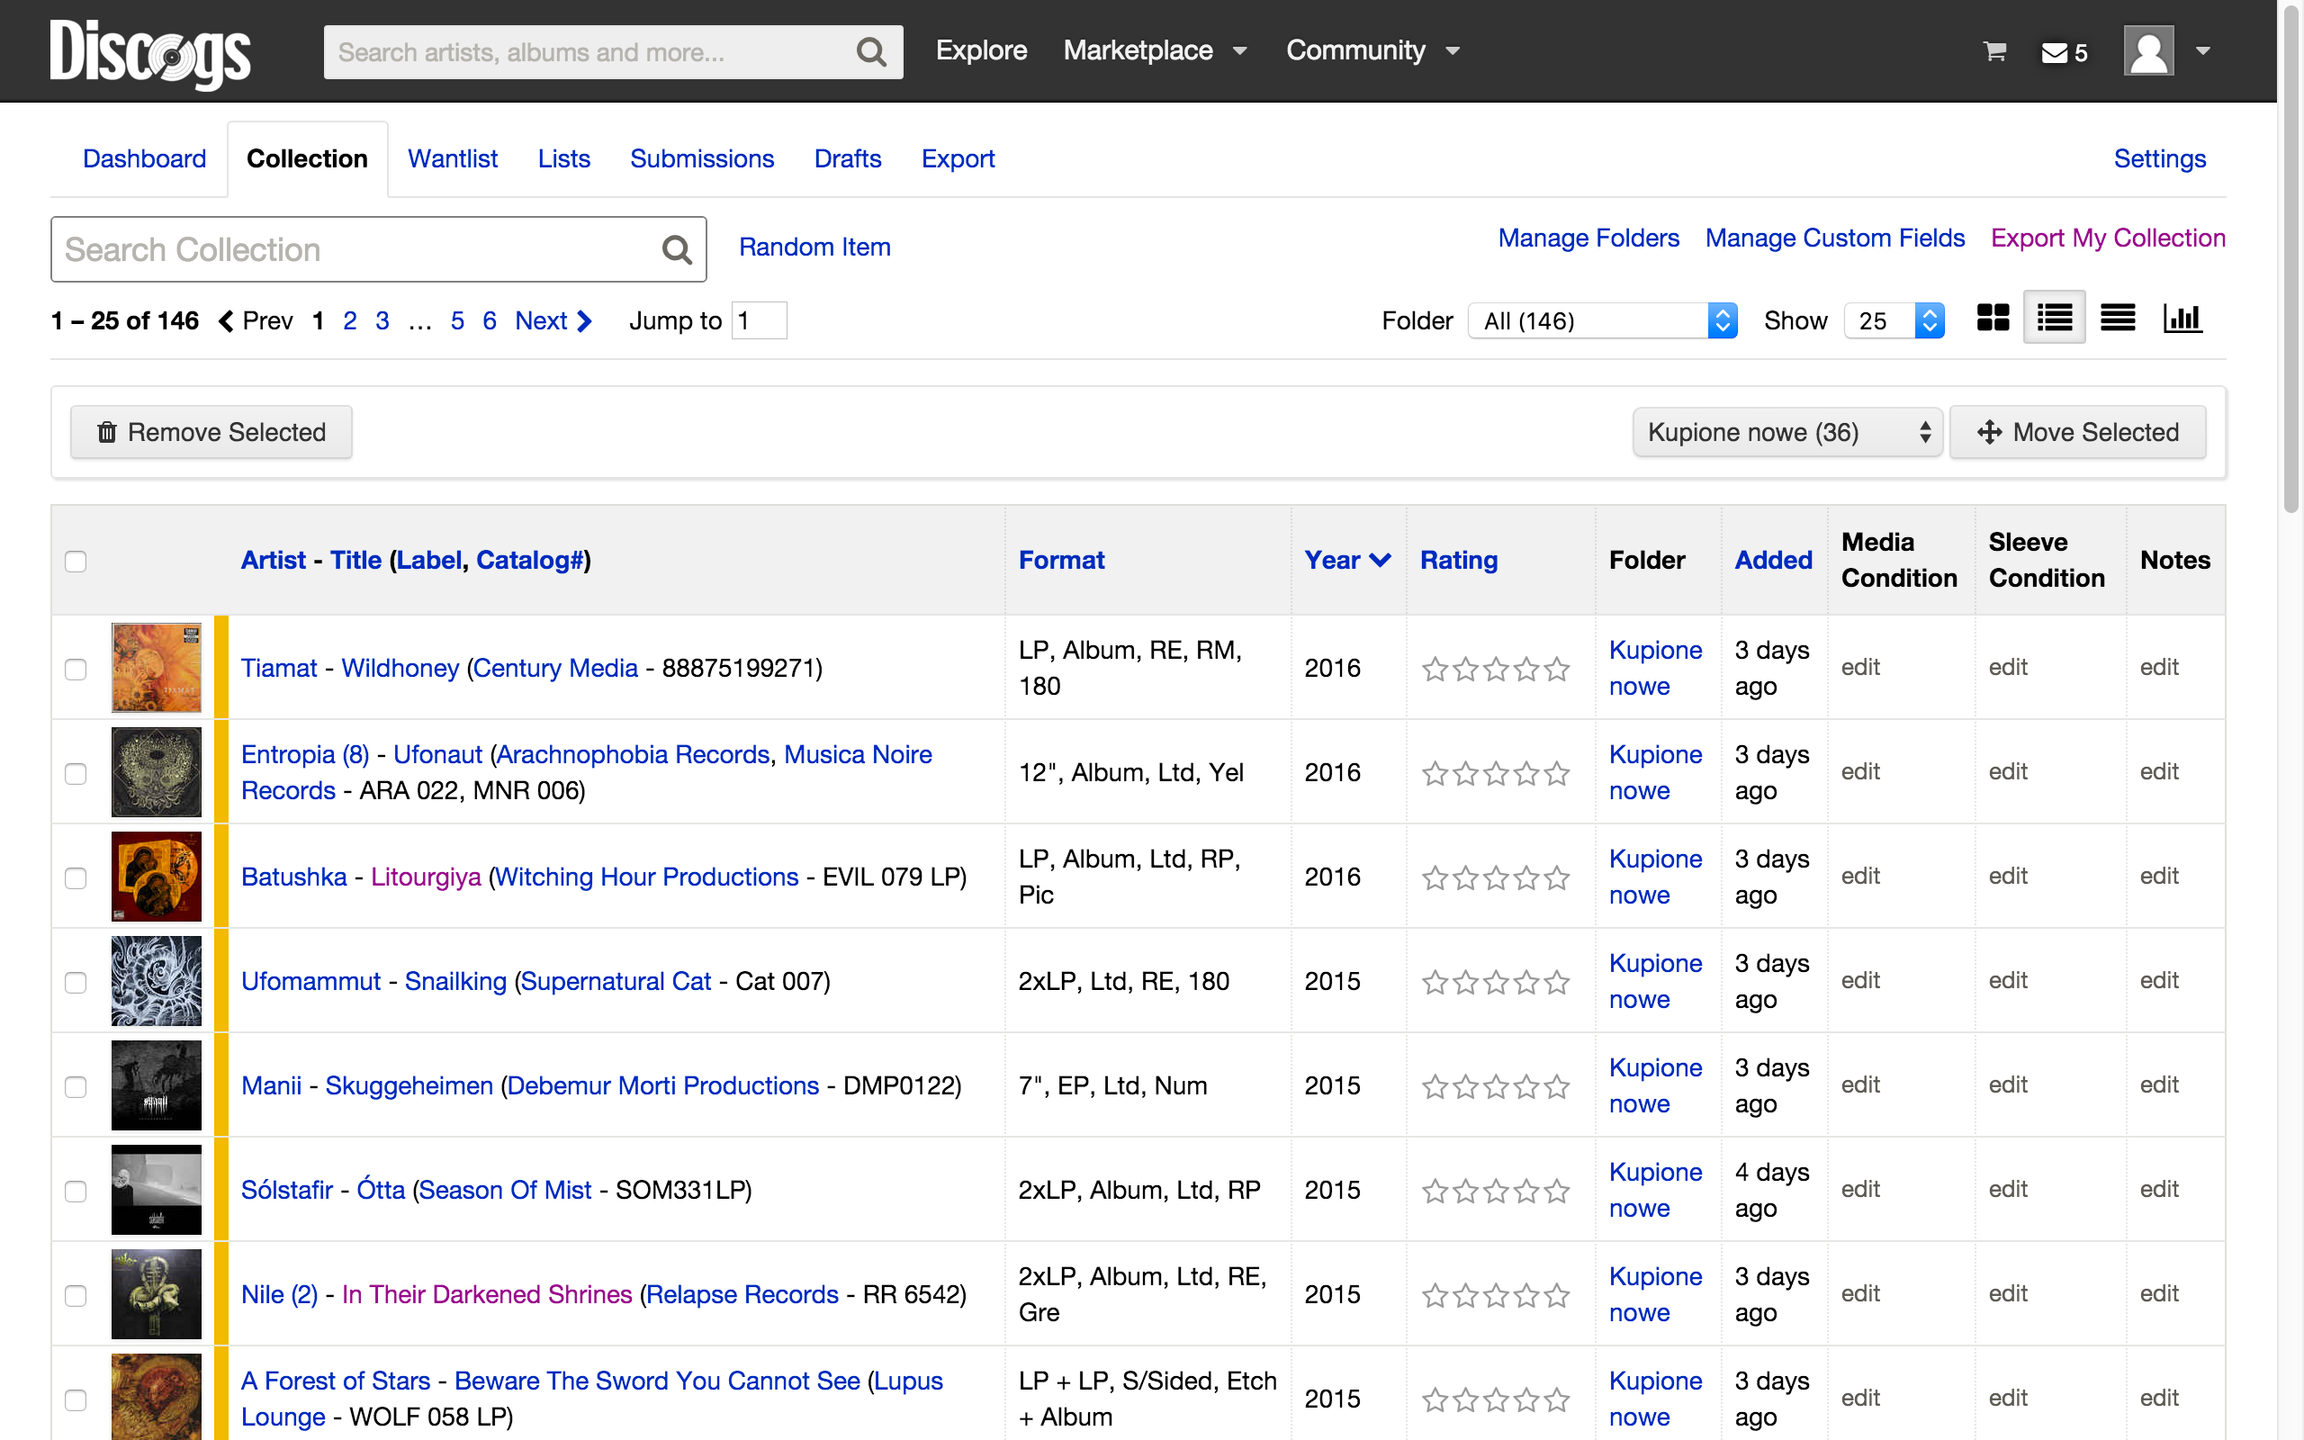
Task: Sort table by Format column
Action: coord(1061,560)
